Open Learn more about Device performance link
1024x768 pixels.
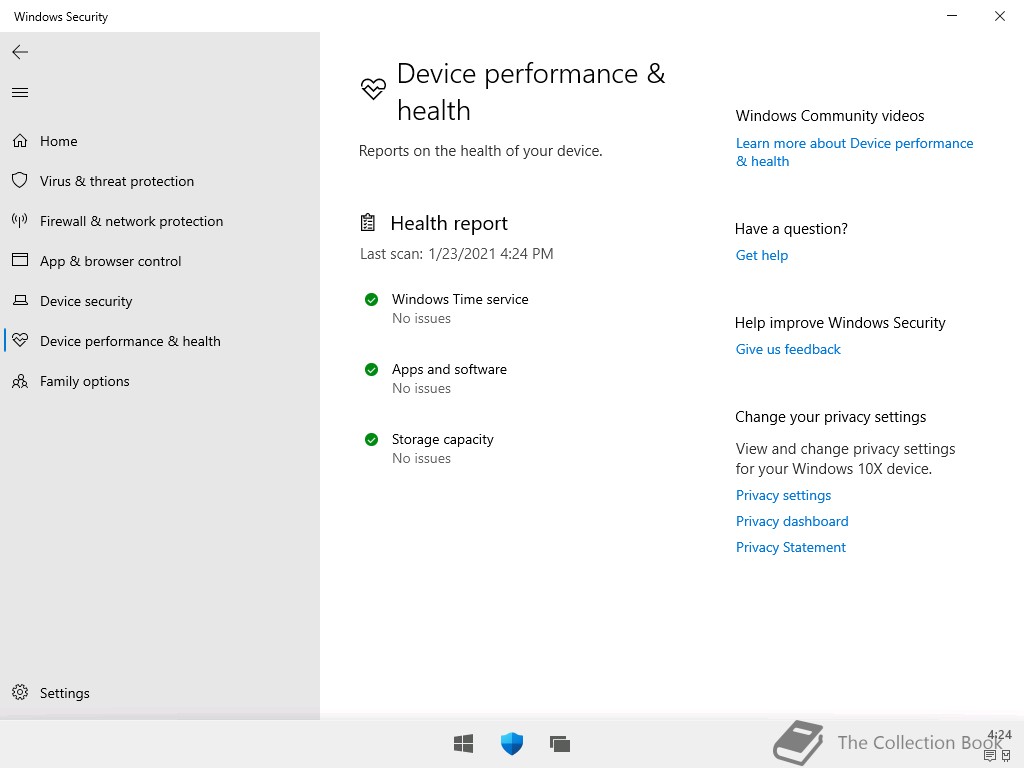(854, 152)
